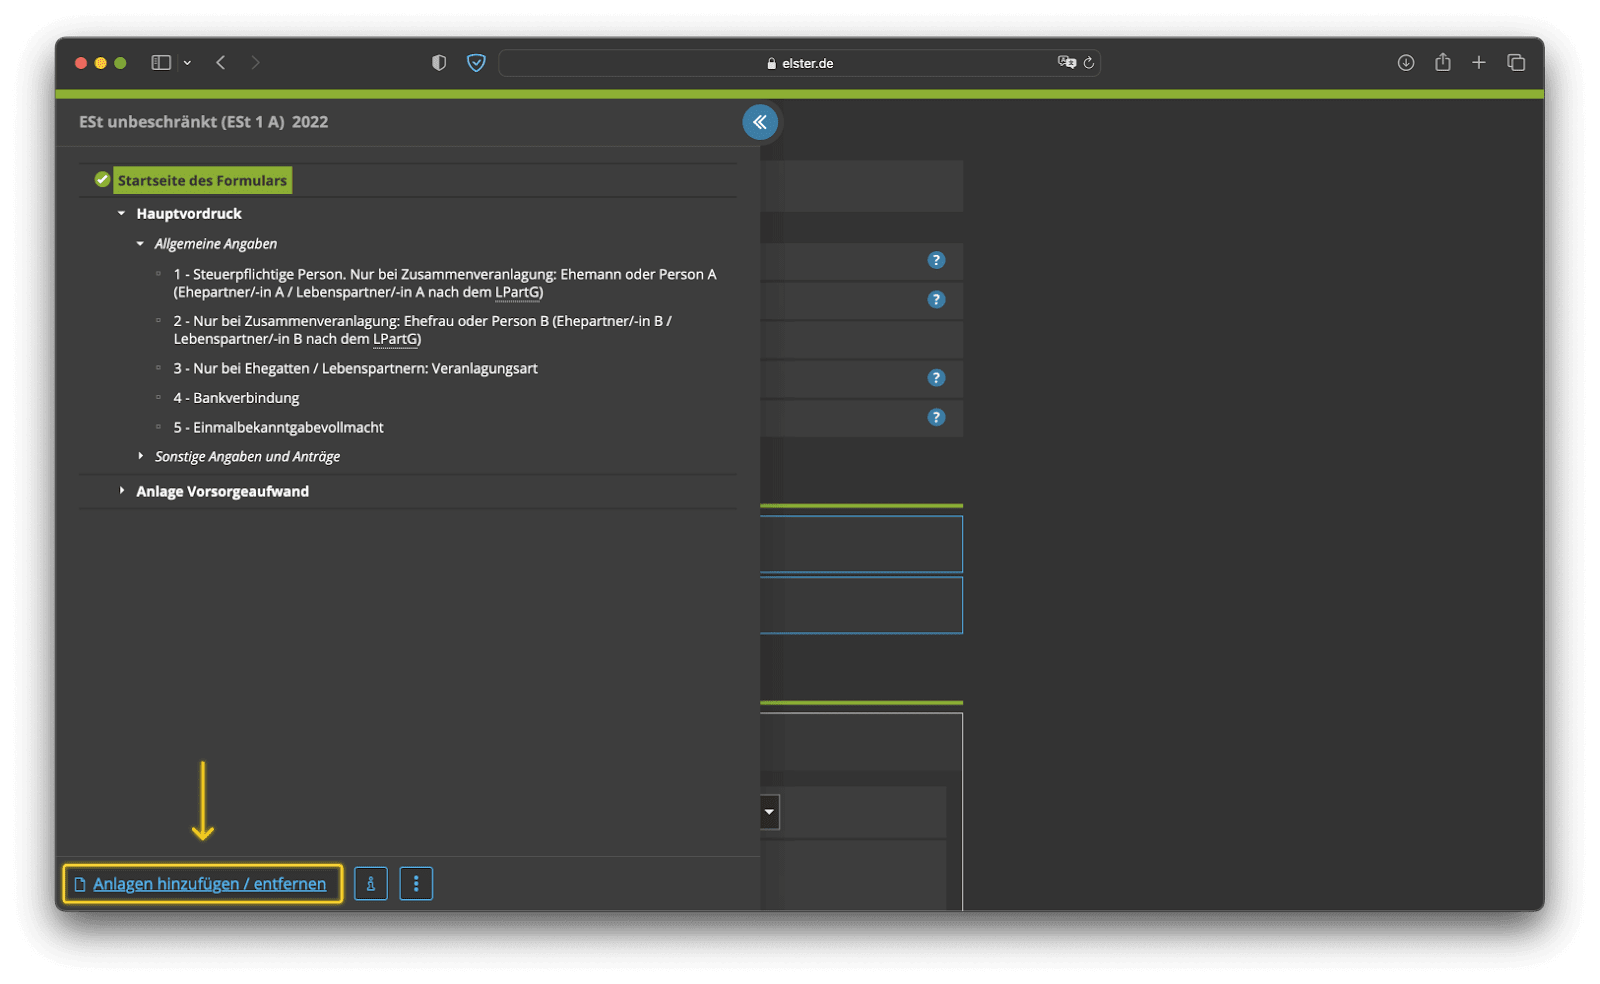Click the upper blue-outlined input field

861,544
